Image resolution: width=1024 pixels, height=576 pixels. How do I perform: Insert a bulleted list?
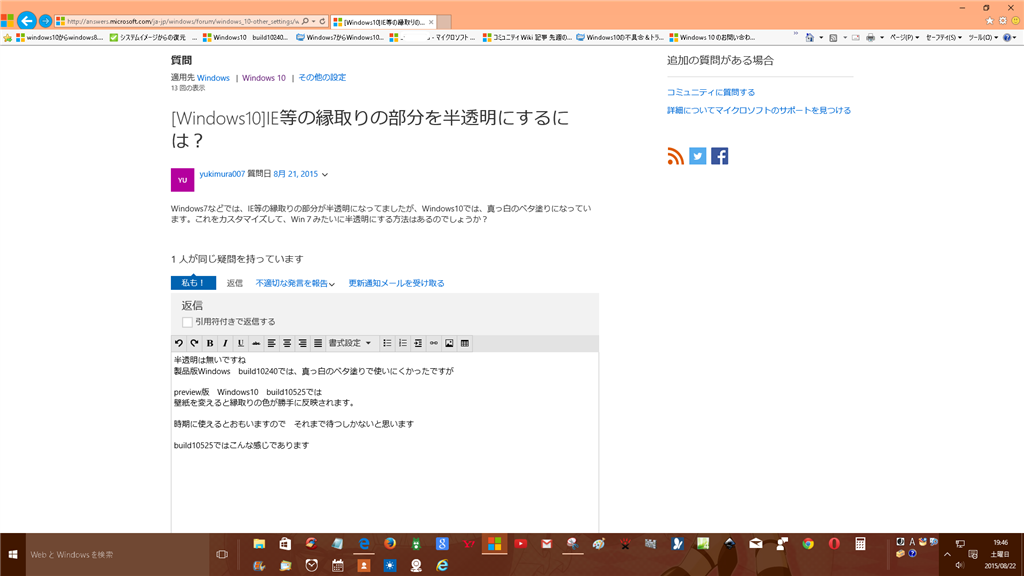[x=387, y=344]
